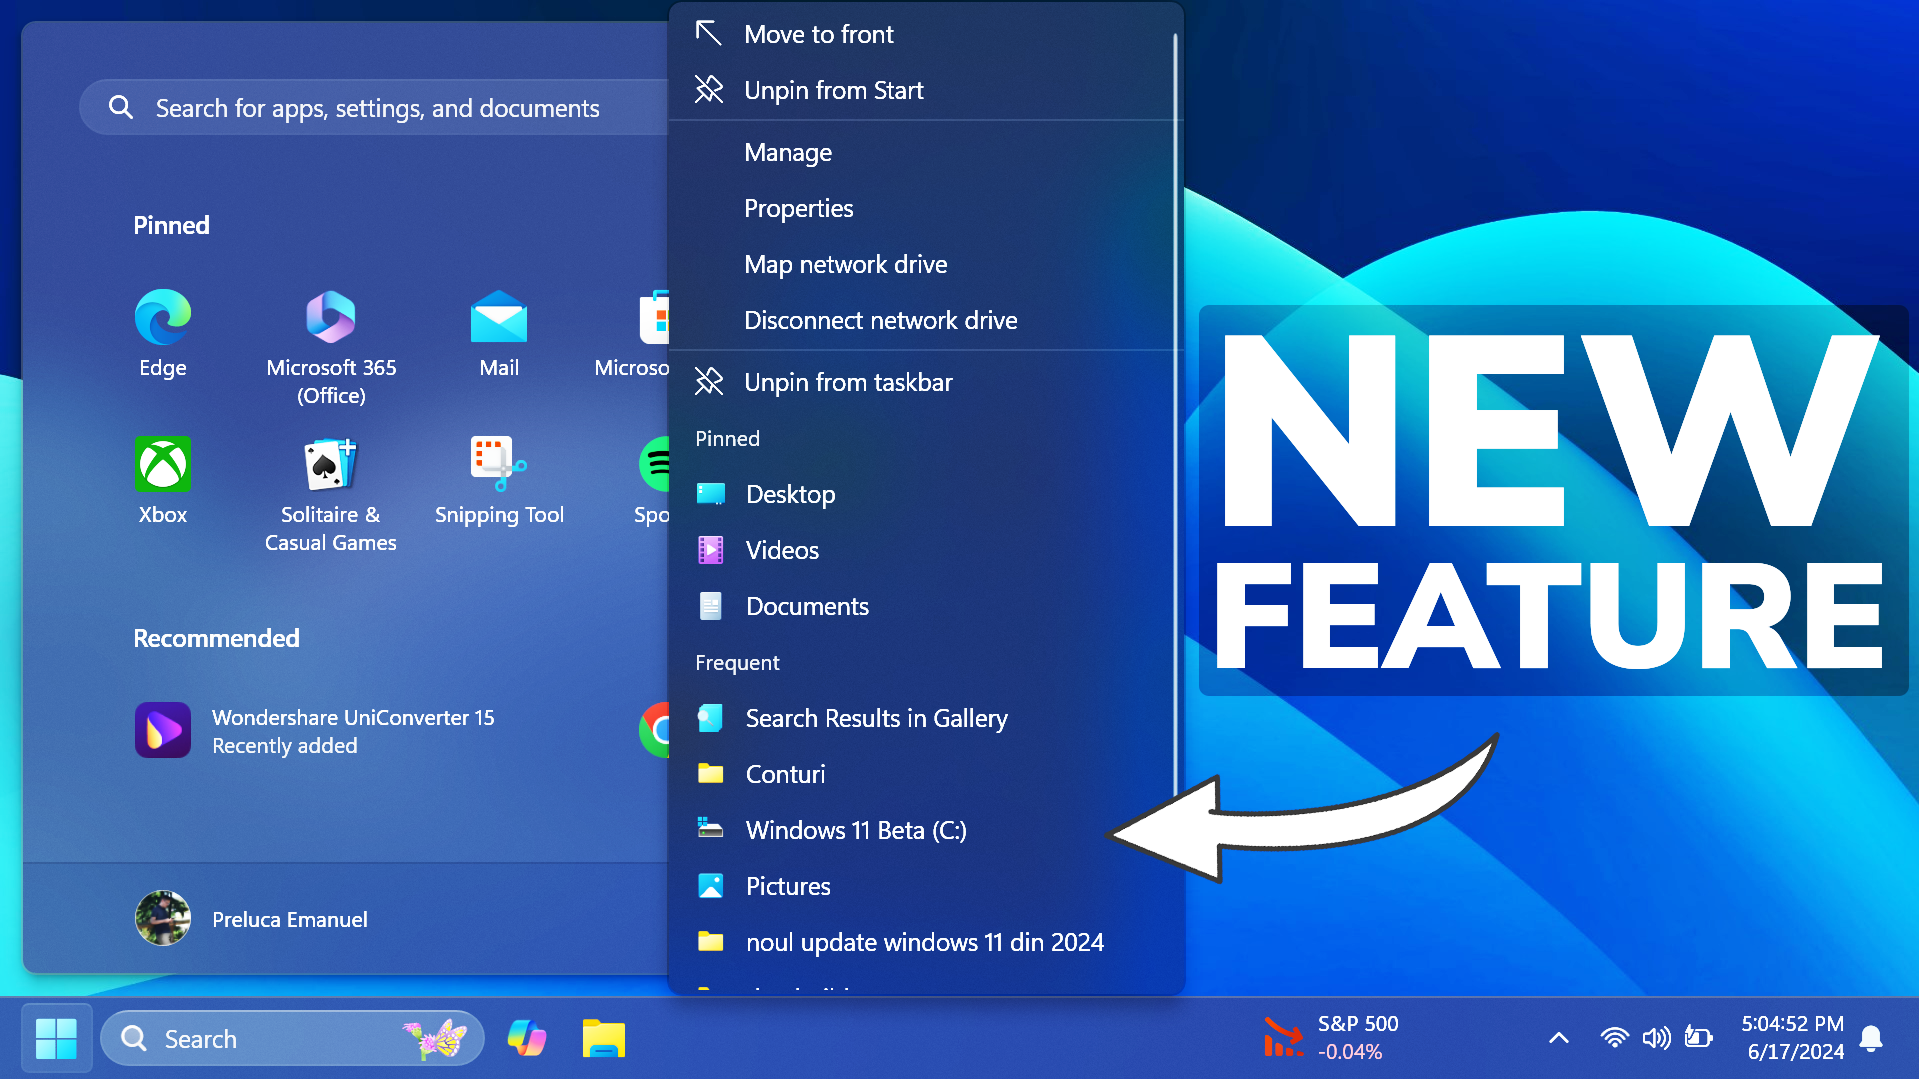Expand hidden icons in the system tray
Image resolution: width=1919 pixels, height=1079 pixels.
(1558, 1038)
